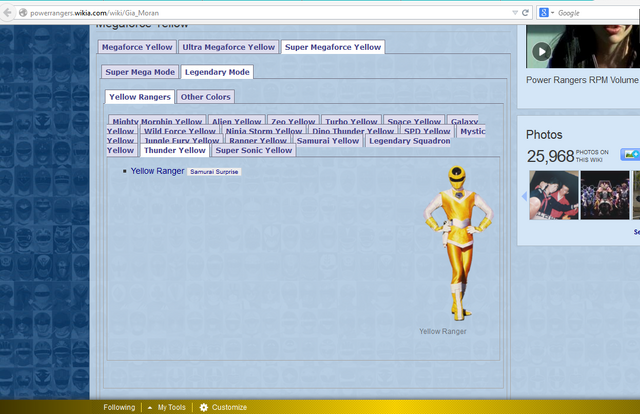Click the Yellow Ranger image caption
Screen dimensions: 640x414
(x=442, y=332)
